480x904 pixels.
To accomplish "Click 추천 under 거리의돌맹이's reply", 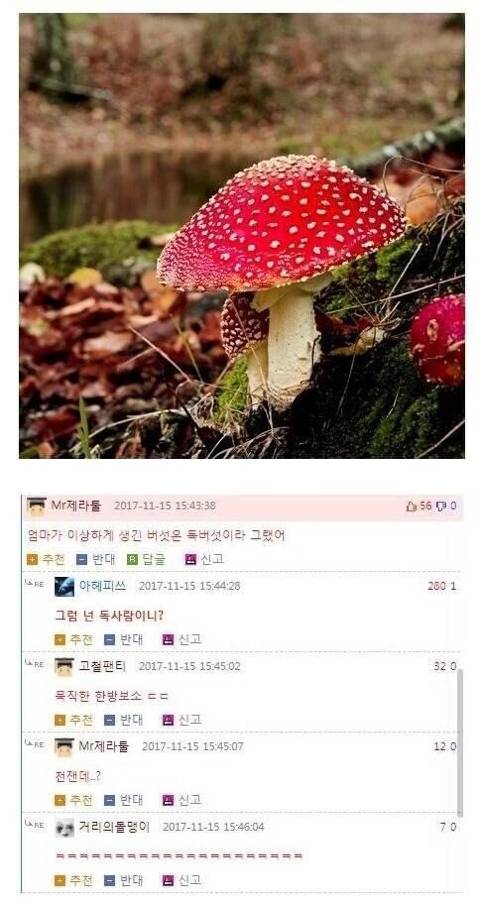I will pyautogui.click(x=73, y=880).
